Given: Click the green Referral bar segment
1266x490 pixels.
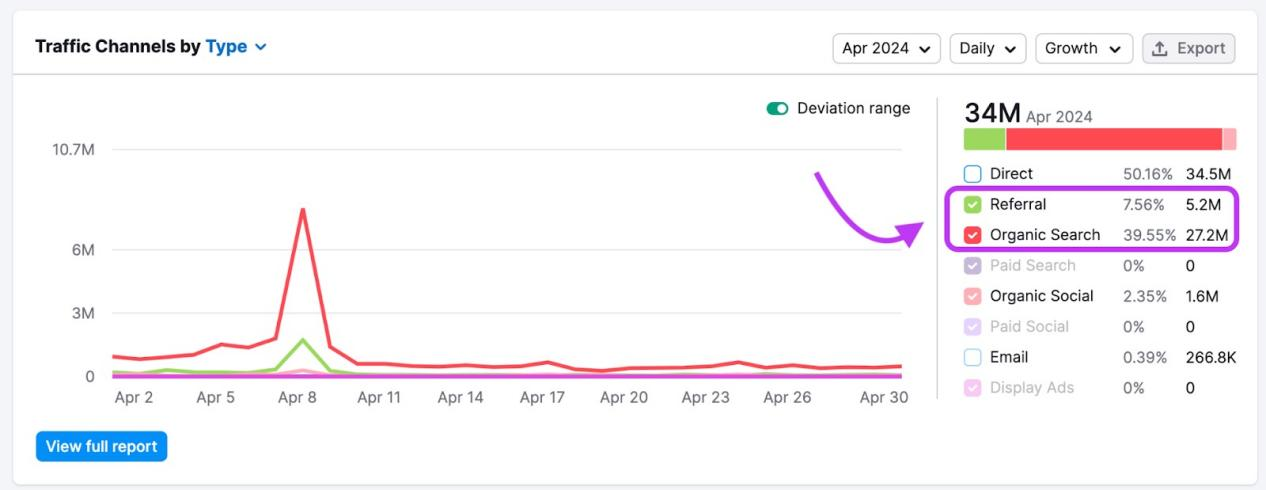Looking at the screenshot, I should pos(985,139).
